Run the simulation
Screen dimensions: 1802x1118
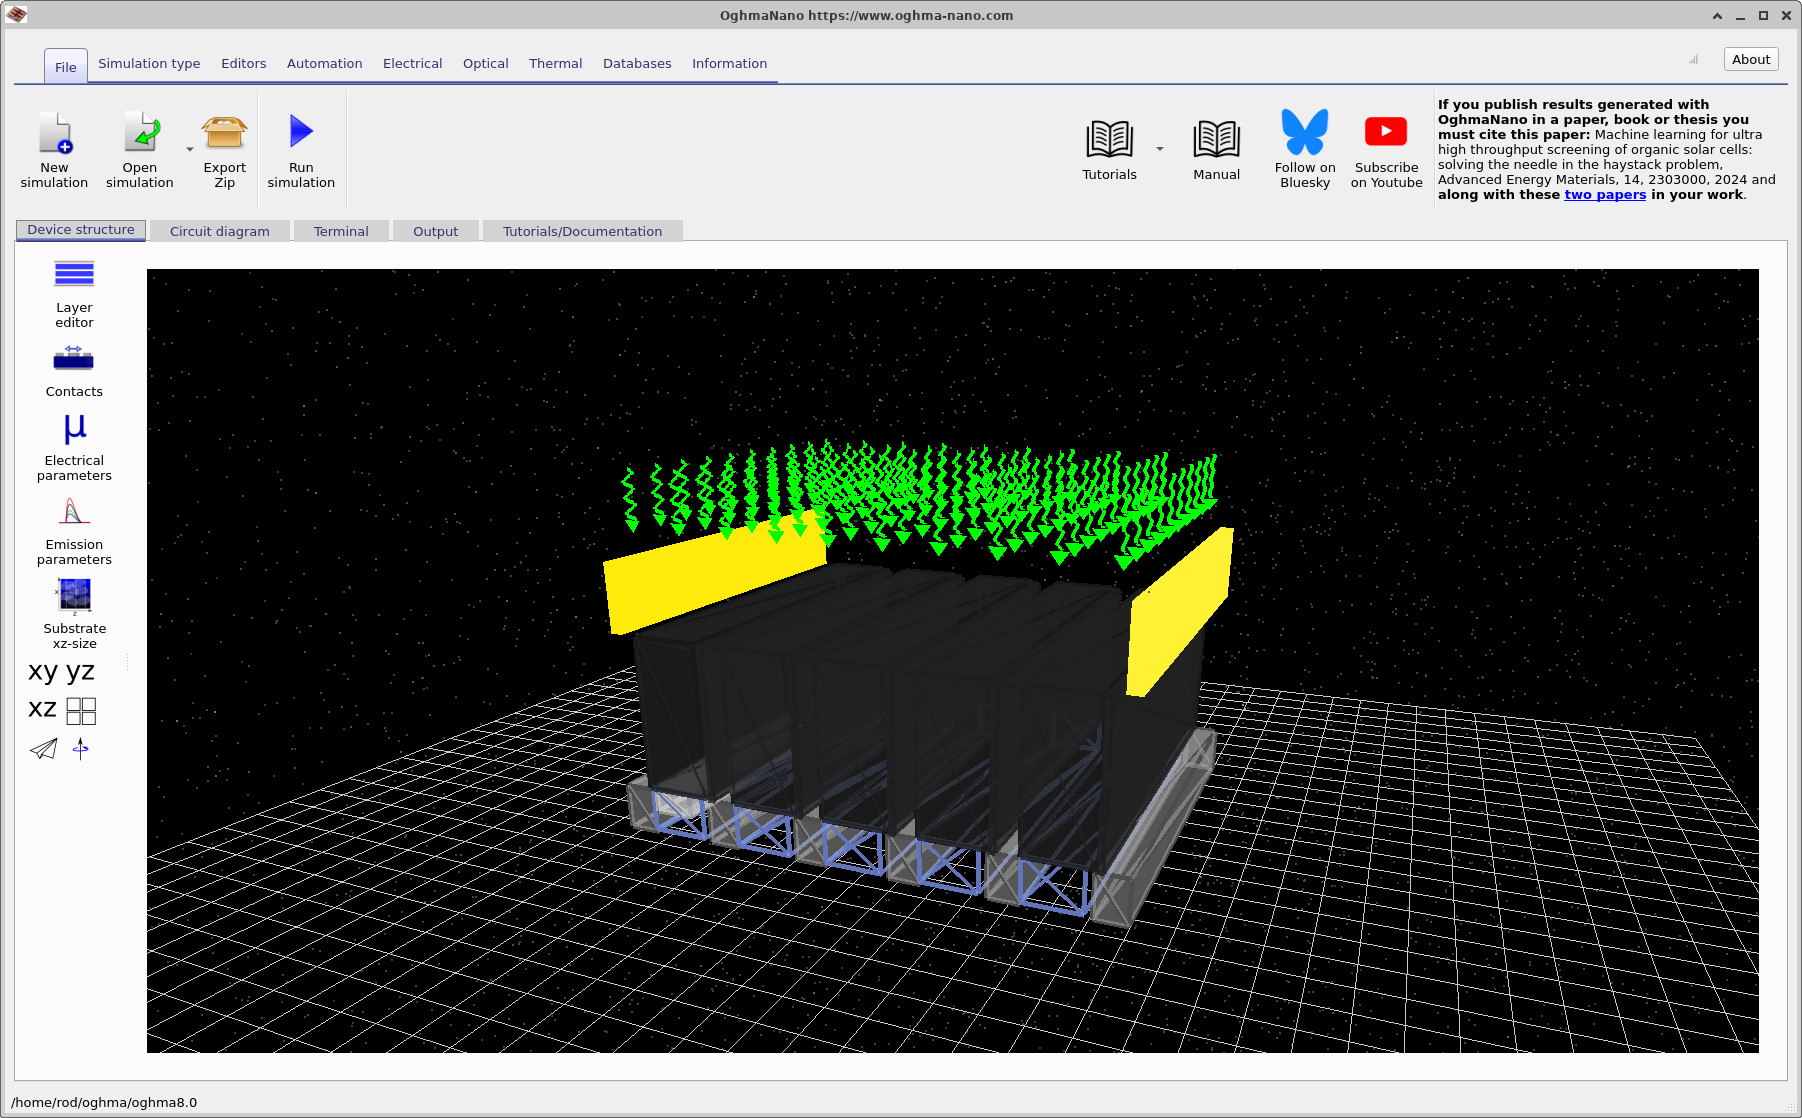301,148
